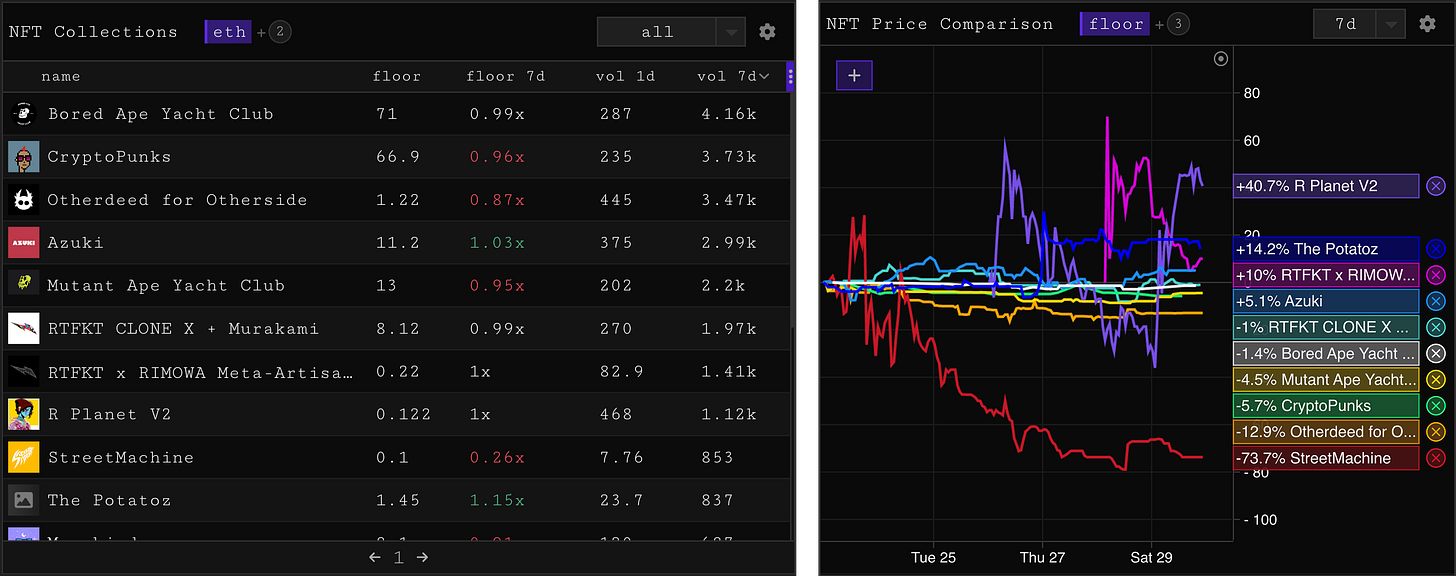
Task: Click the +14.2% The Potatoz legend label
Action: 1326,249
